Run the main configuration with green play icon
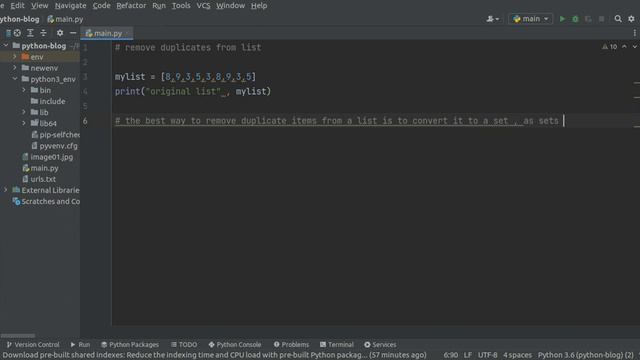This screenshot has height=360, width=640. (562, 19)
